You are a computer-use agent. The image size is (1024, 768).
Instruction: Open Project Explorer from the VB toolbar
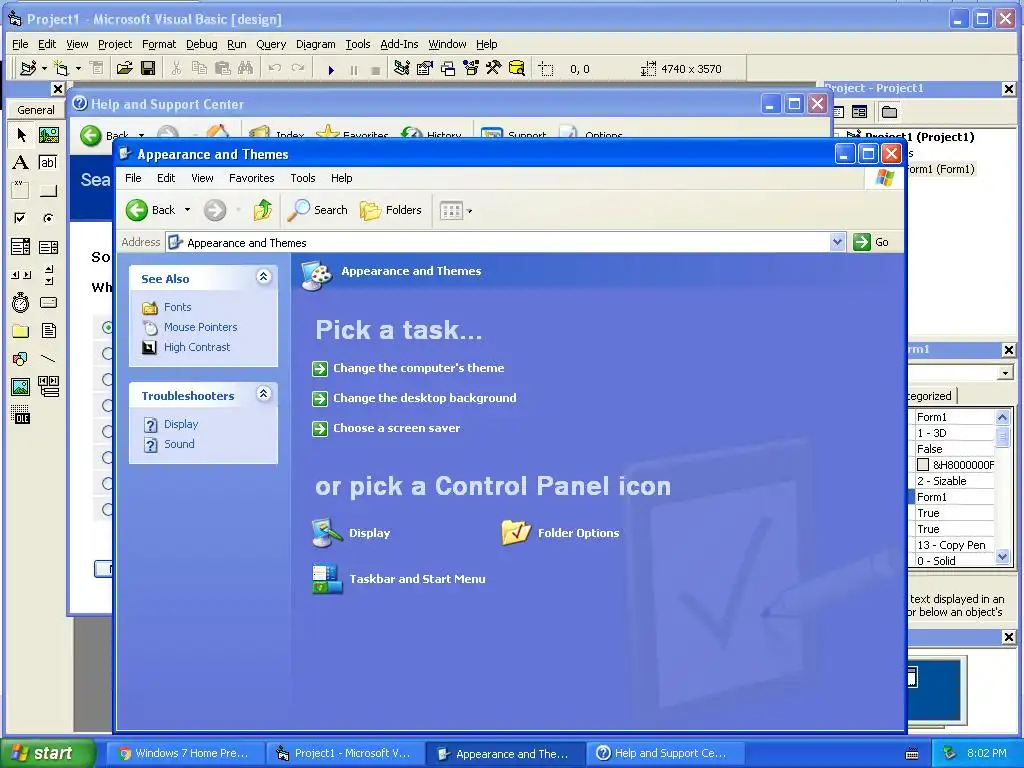coord(402,69)
